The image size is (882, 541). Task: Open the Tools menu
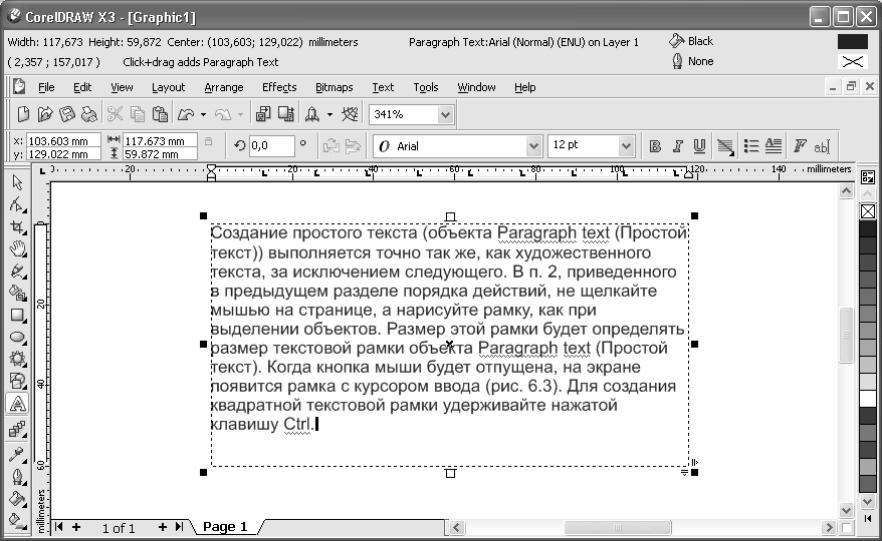pyautogui.click(x=425, y=87)
